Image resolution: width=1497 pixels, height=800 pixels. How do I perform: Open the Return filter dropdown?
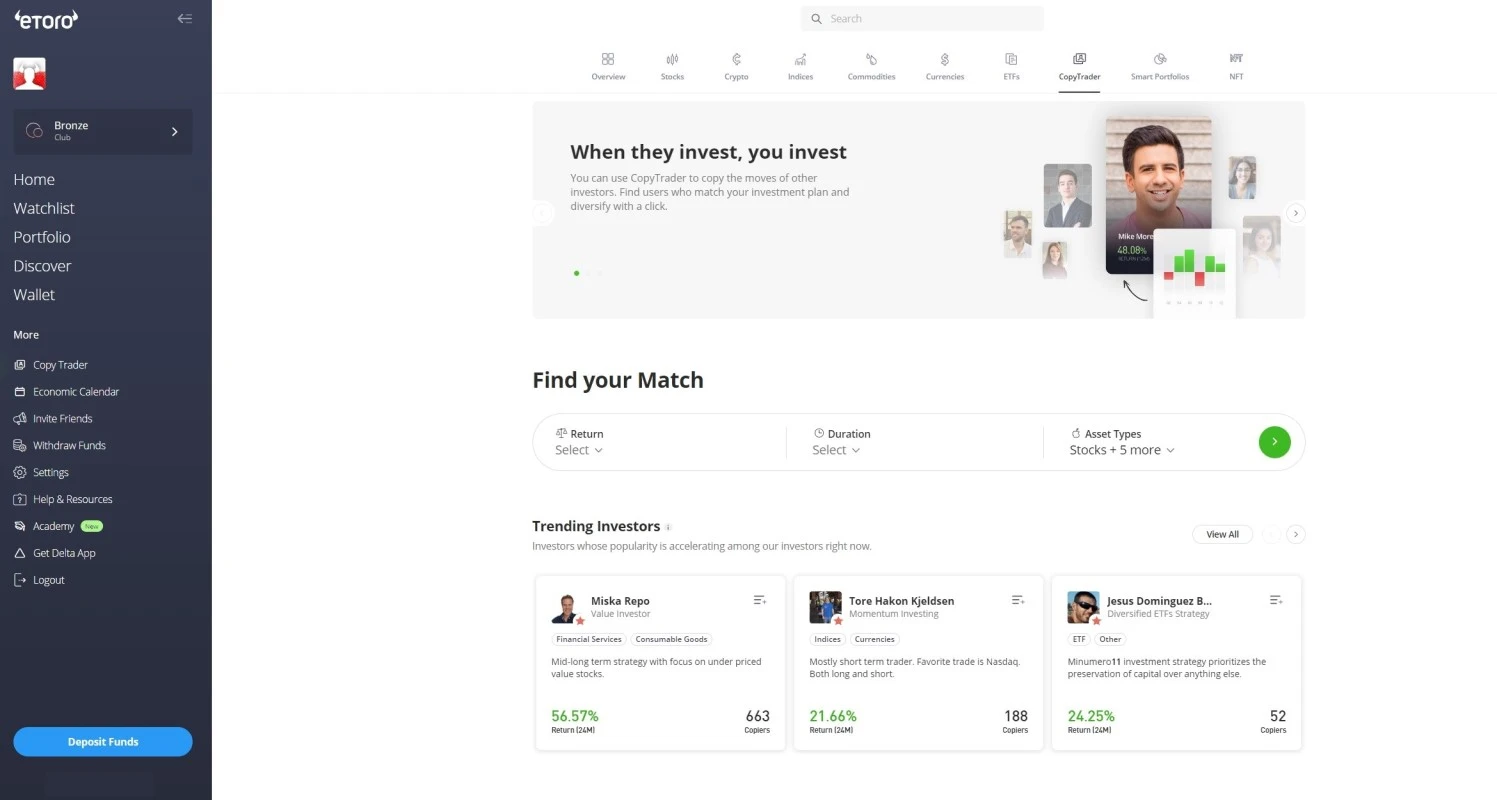[x=578, y=450]
